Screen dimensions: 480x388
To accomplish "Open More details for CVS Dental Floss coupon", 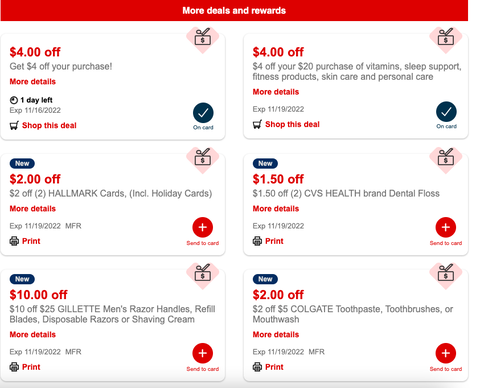I will tap(276, 209).
